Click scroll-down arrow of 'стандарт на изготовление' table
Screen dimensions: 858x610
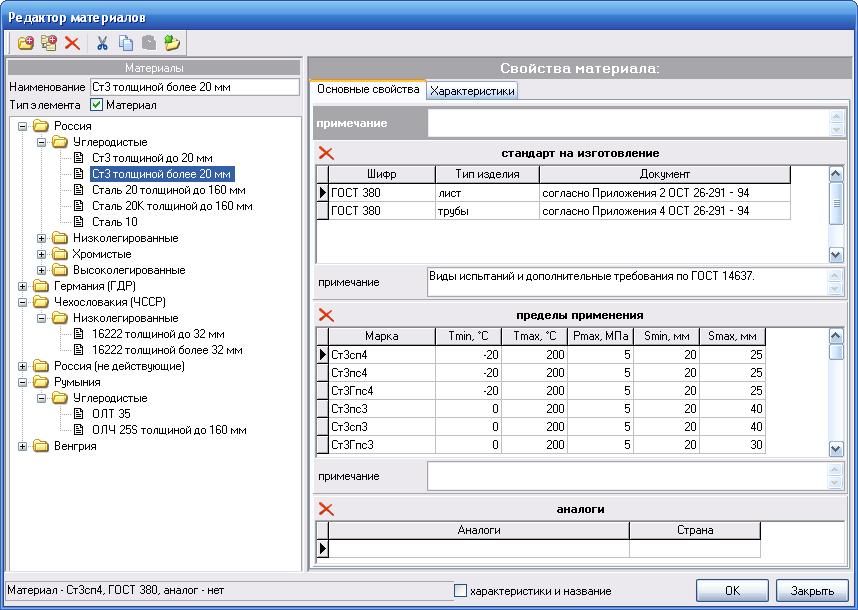[x=836, y=254]
